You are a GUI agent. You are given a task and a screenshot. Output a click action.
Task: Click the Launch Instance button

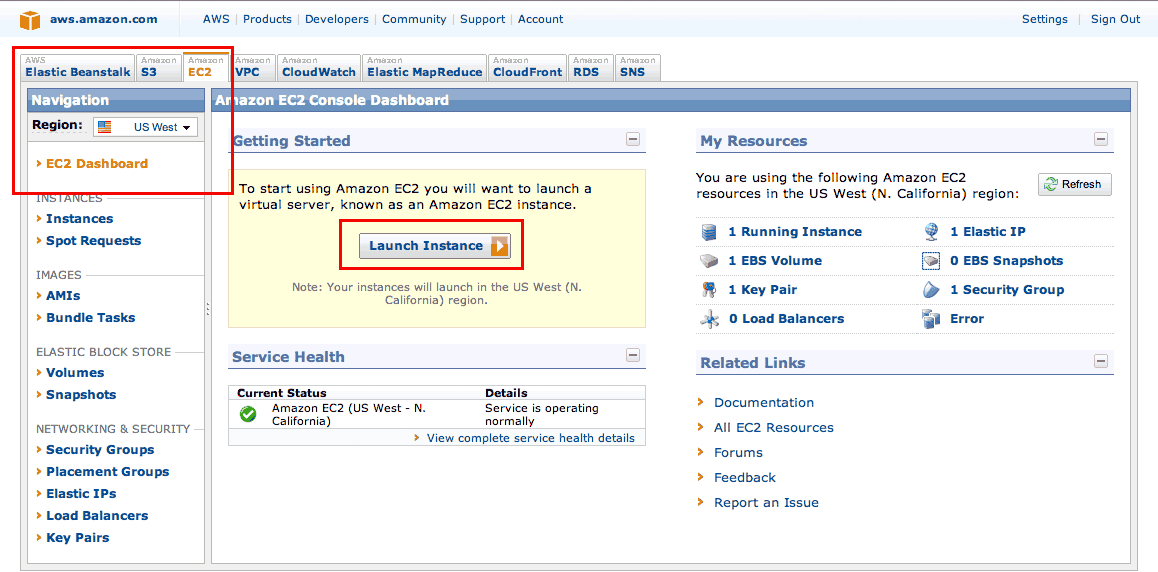point(434,246)
